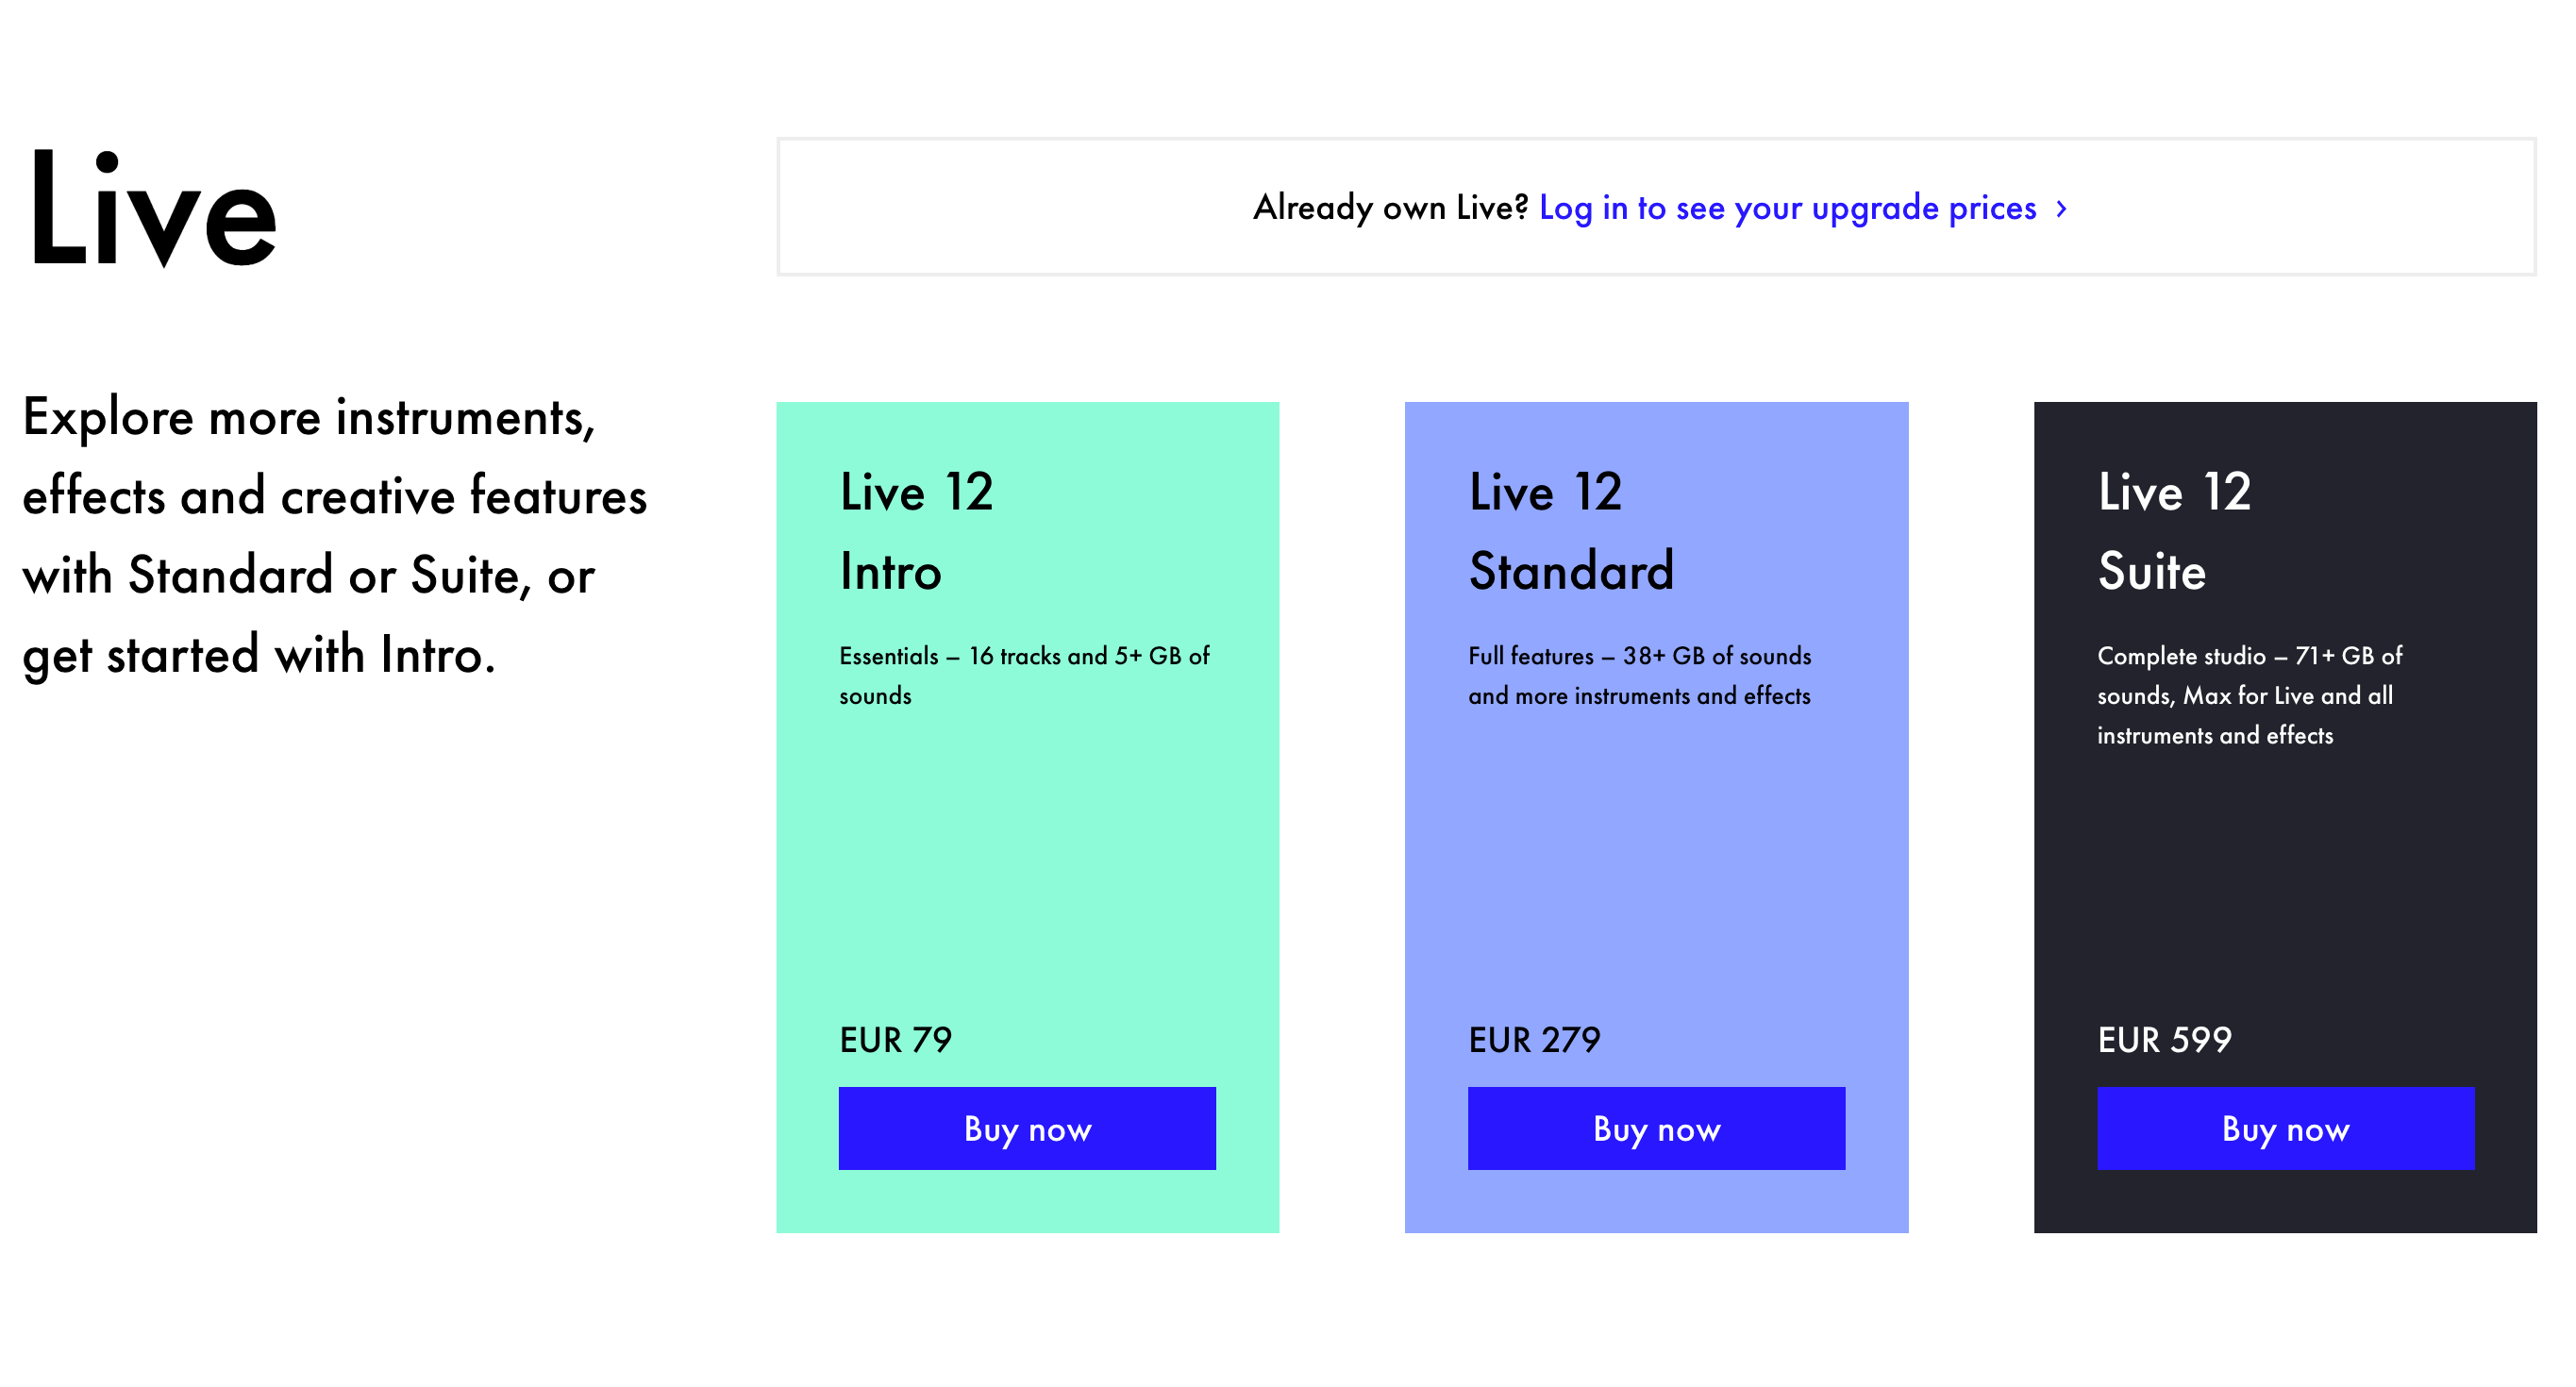Click the EUR 79 price
Viewport: 2576px width, 1387px height.
[x=895, y=1040]
